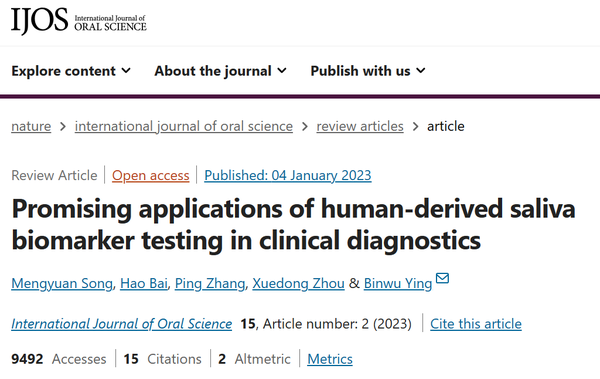Expand the Explore content menu
600x379 pixels.
[x=71, y=71]
